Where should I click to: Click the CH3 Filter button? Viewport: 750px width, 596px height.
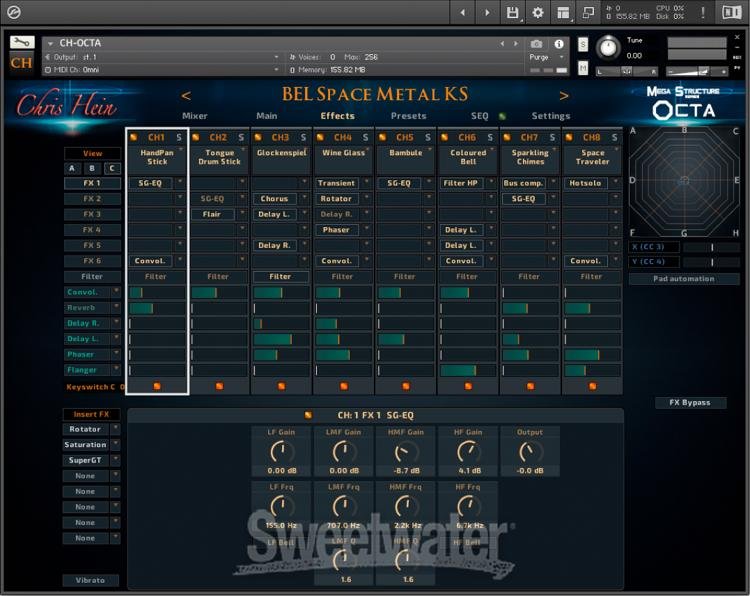[x=280, y=276]
